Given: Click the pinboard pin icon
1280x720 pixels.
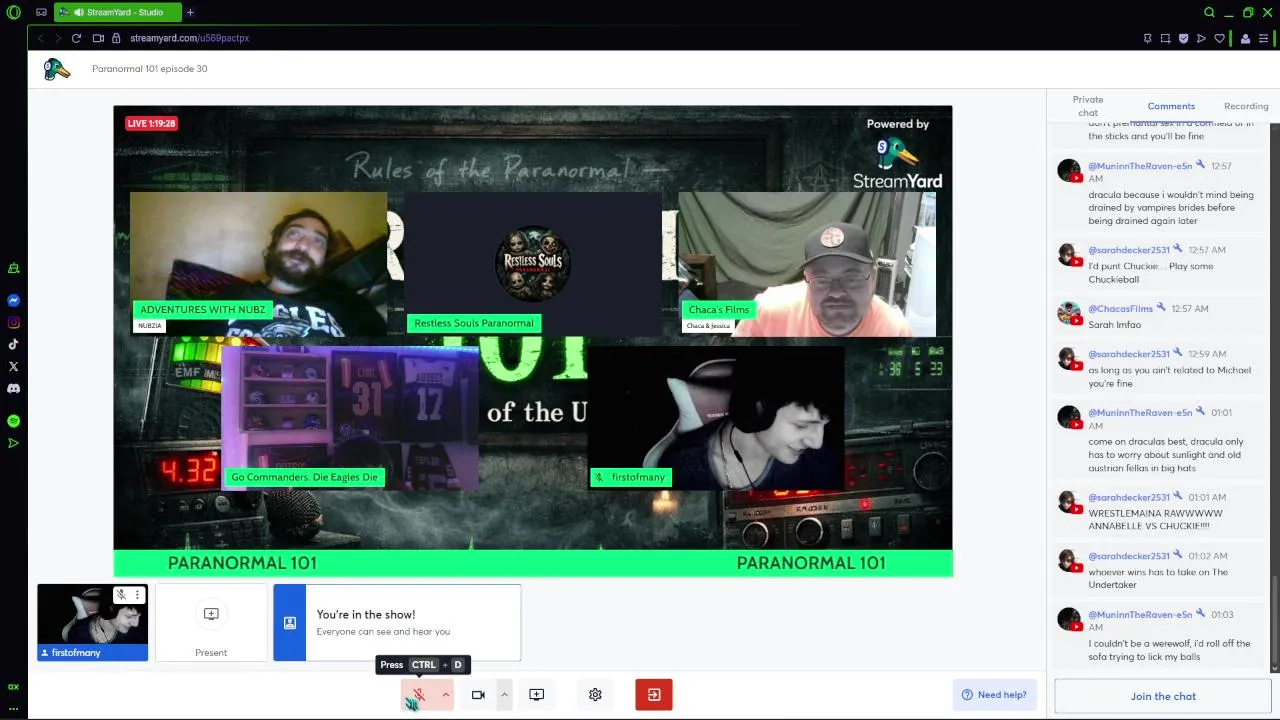Looking at the screenshot, I should 1147,38.
